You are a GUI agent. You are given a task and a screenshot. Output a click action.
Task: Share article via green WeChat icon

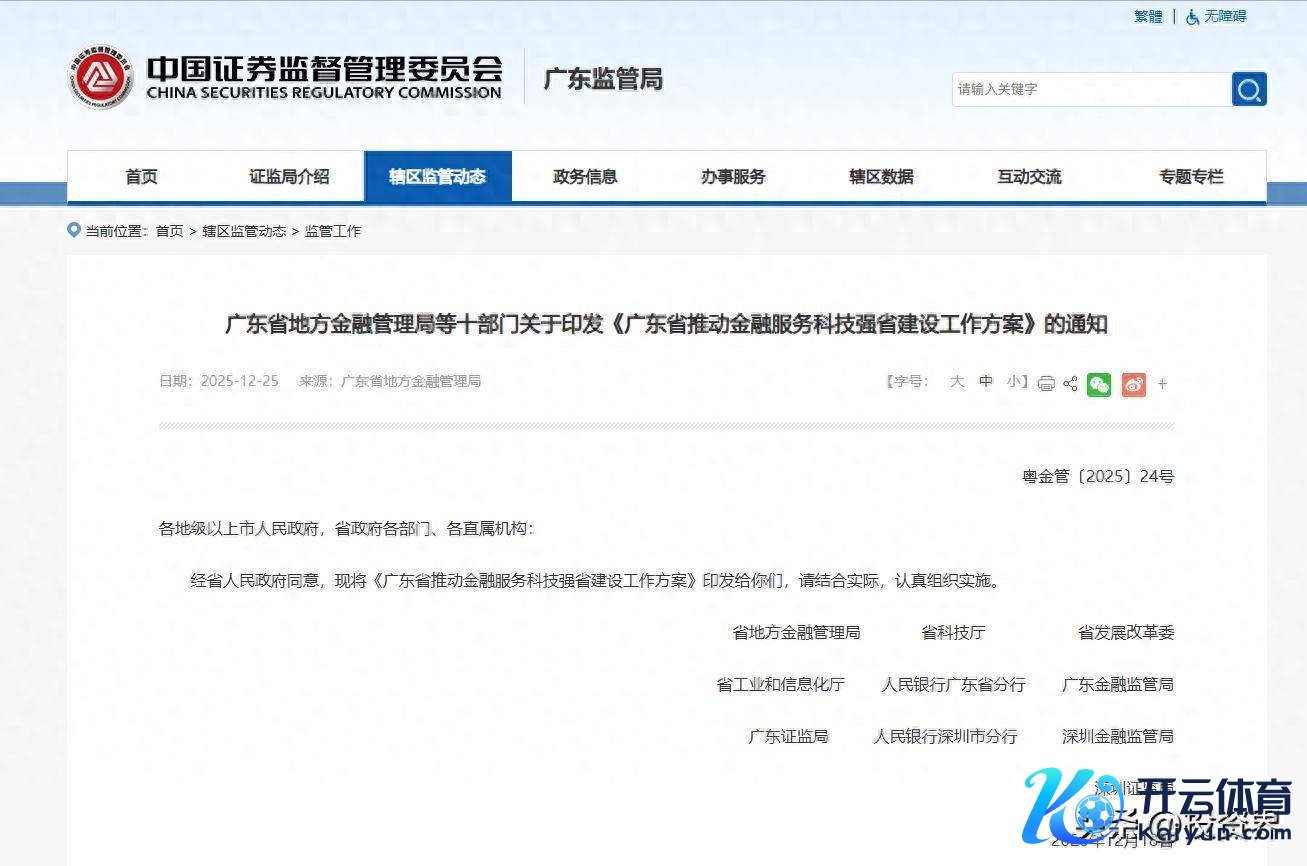[x=1099, y=383]
